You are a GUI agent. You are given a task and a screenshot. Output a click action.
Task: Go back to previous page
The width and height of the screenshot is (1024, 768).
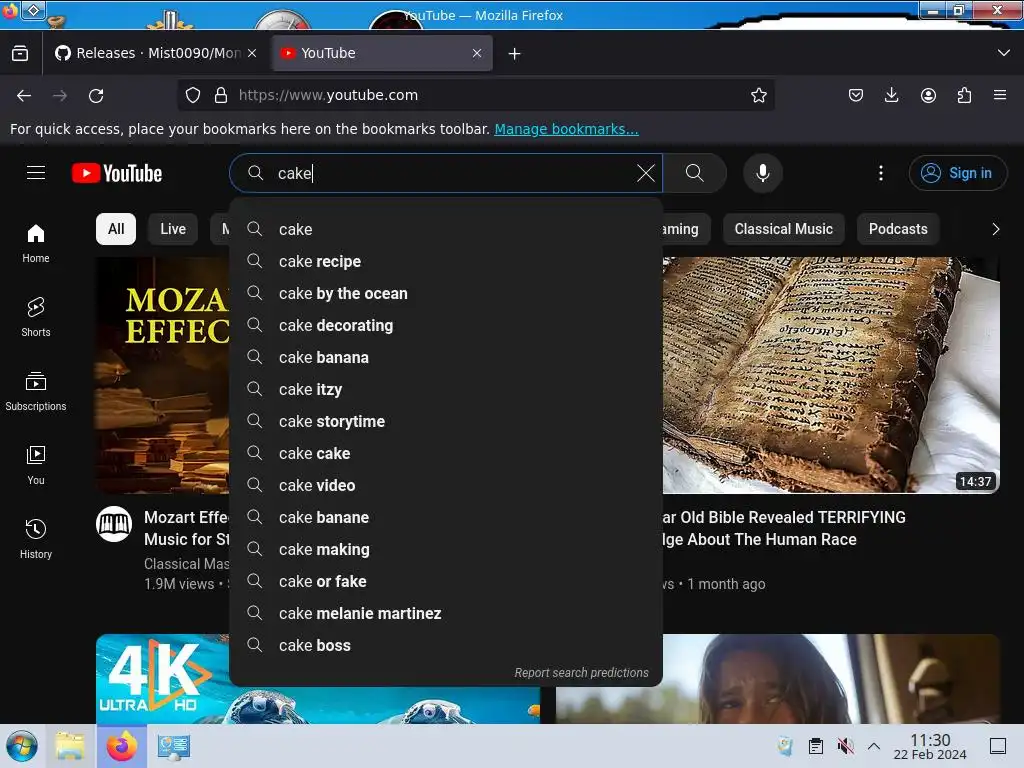point(24,95)
